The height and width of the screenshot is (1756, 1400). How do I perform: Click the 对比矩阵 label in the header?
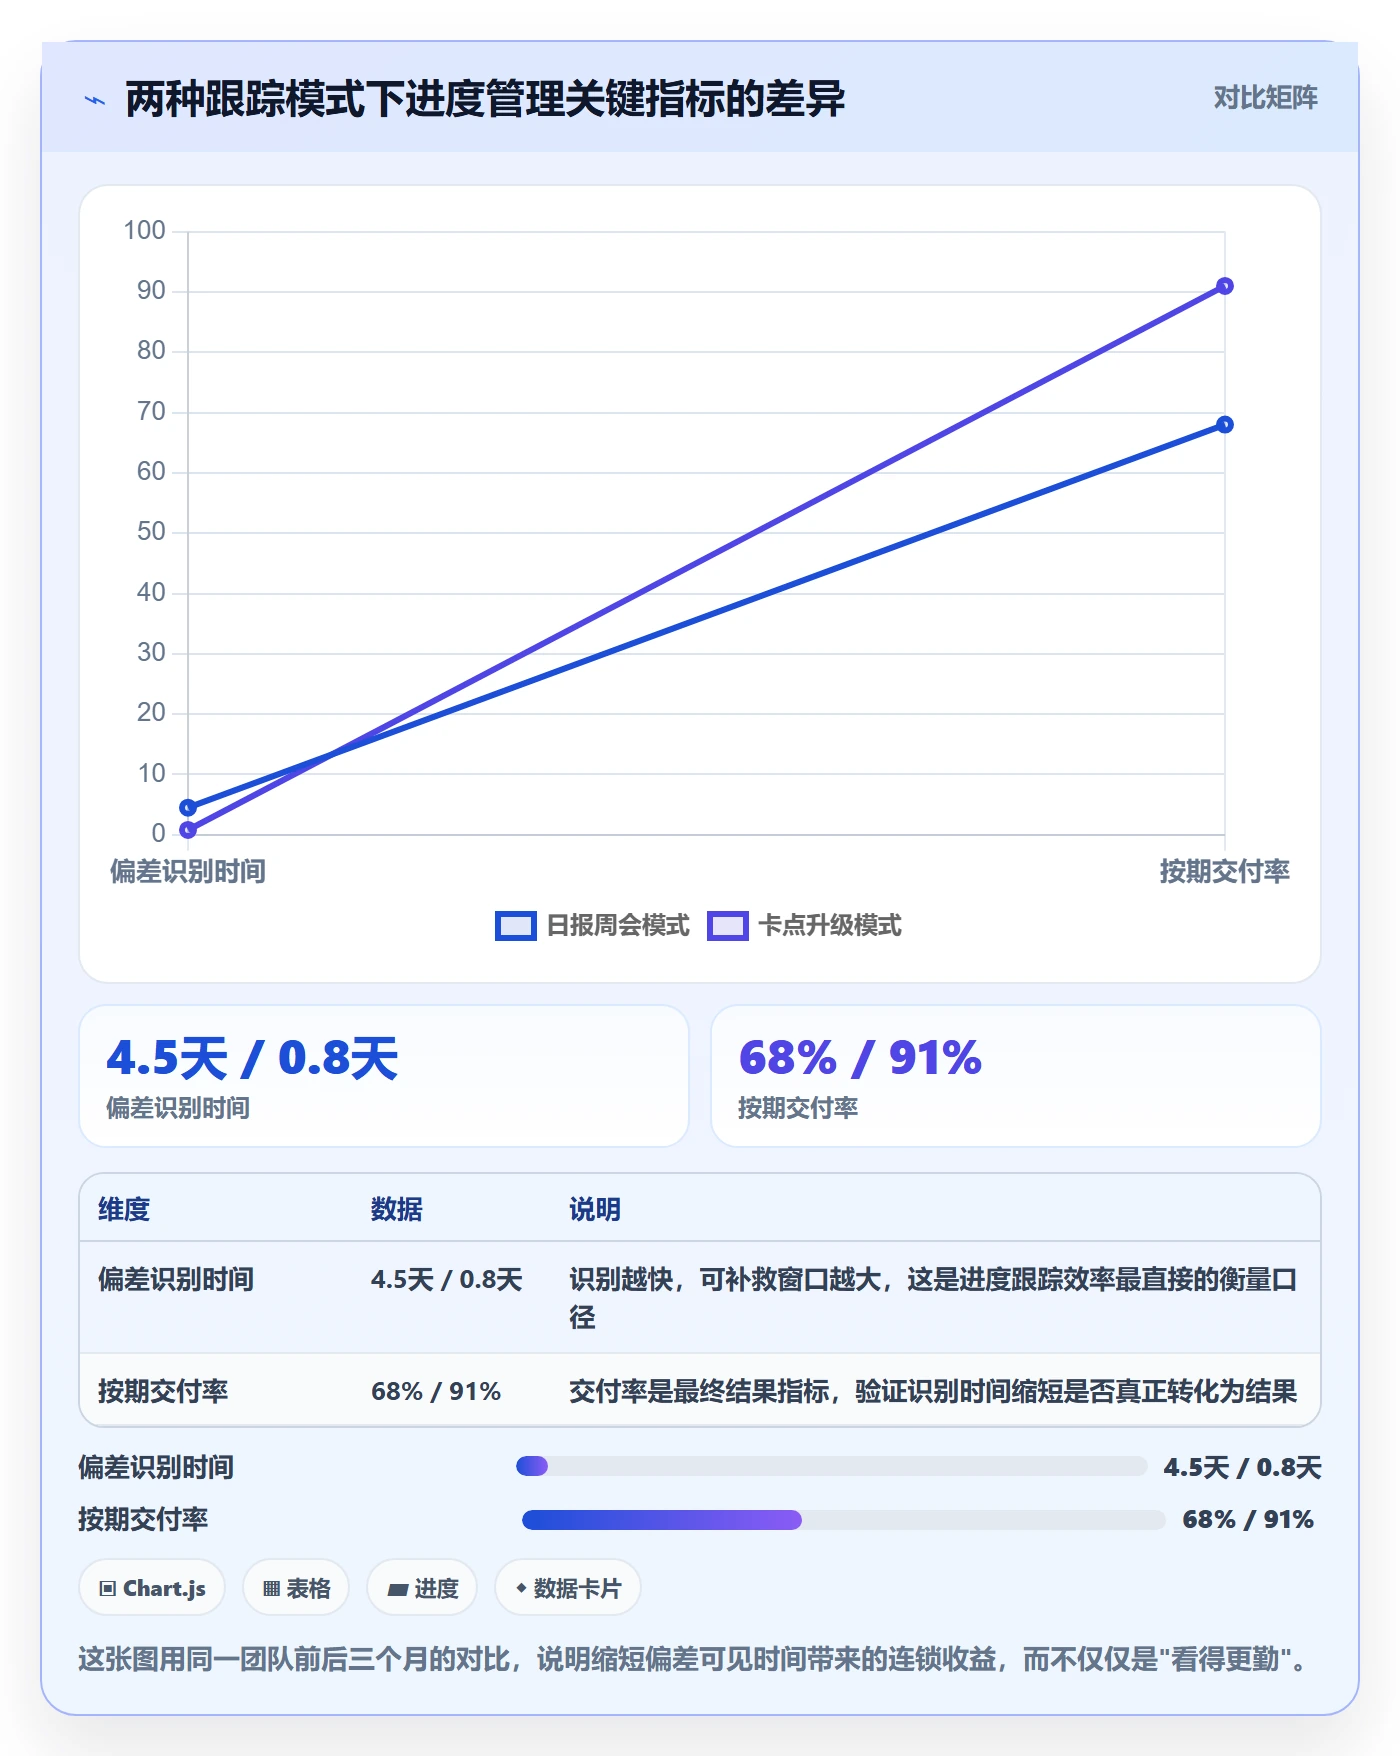[1265, 98]
